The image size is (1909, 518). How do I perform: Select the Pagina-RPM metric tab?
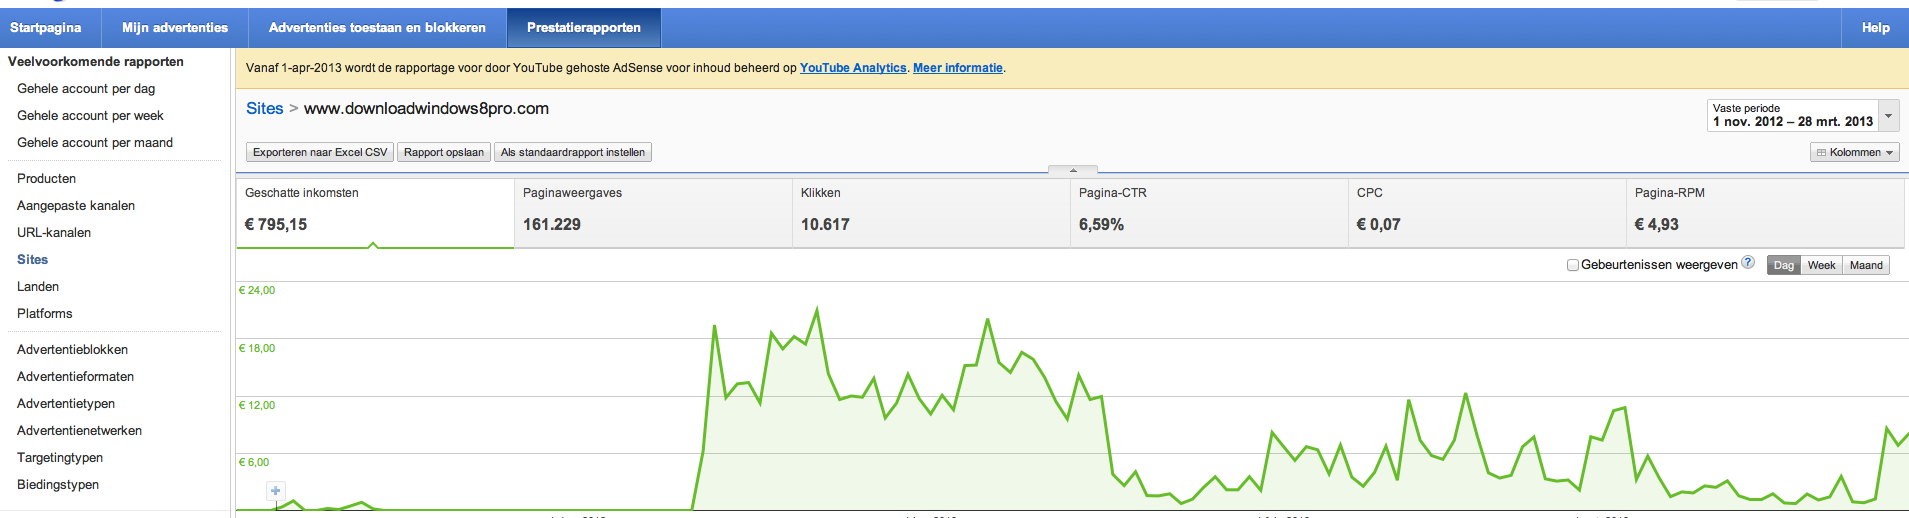1765,212
